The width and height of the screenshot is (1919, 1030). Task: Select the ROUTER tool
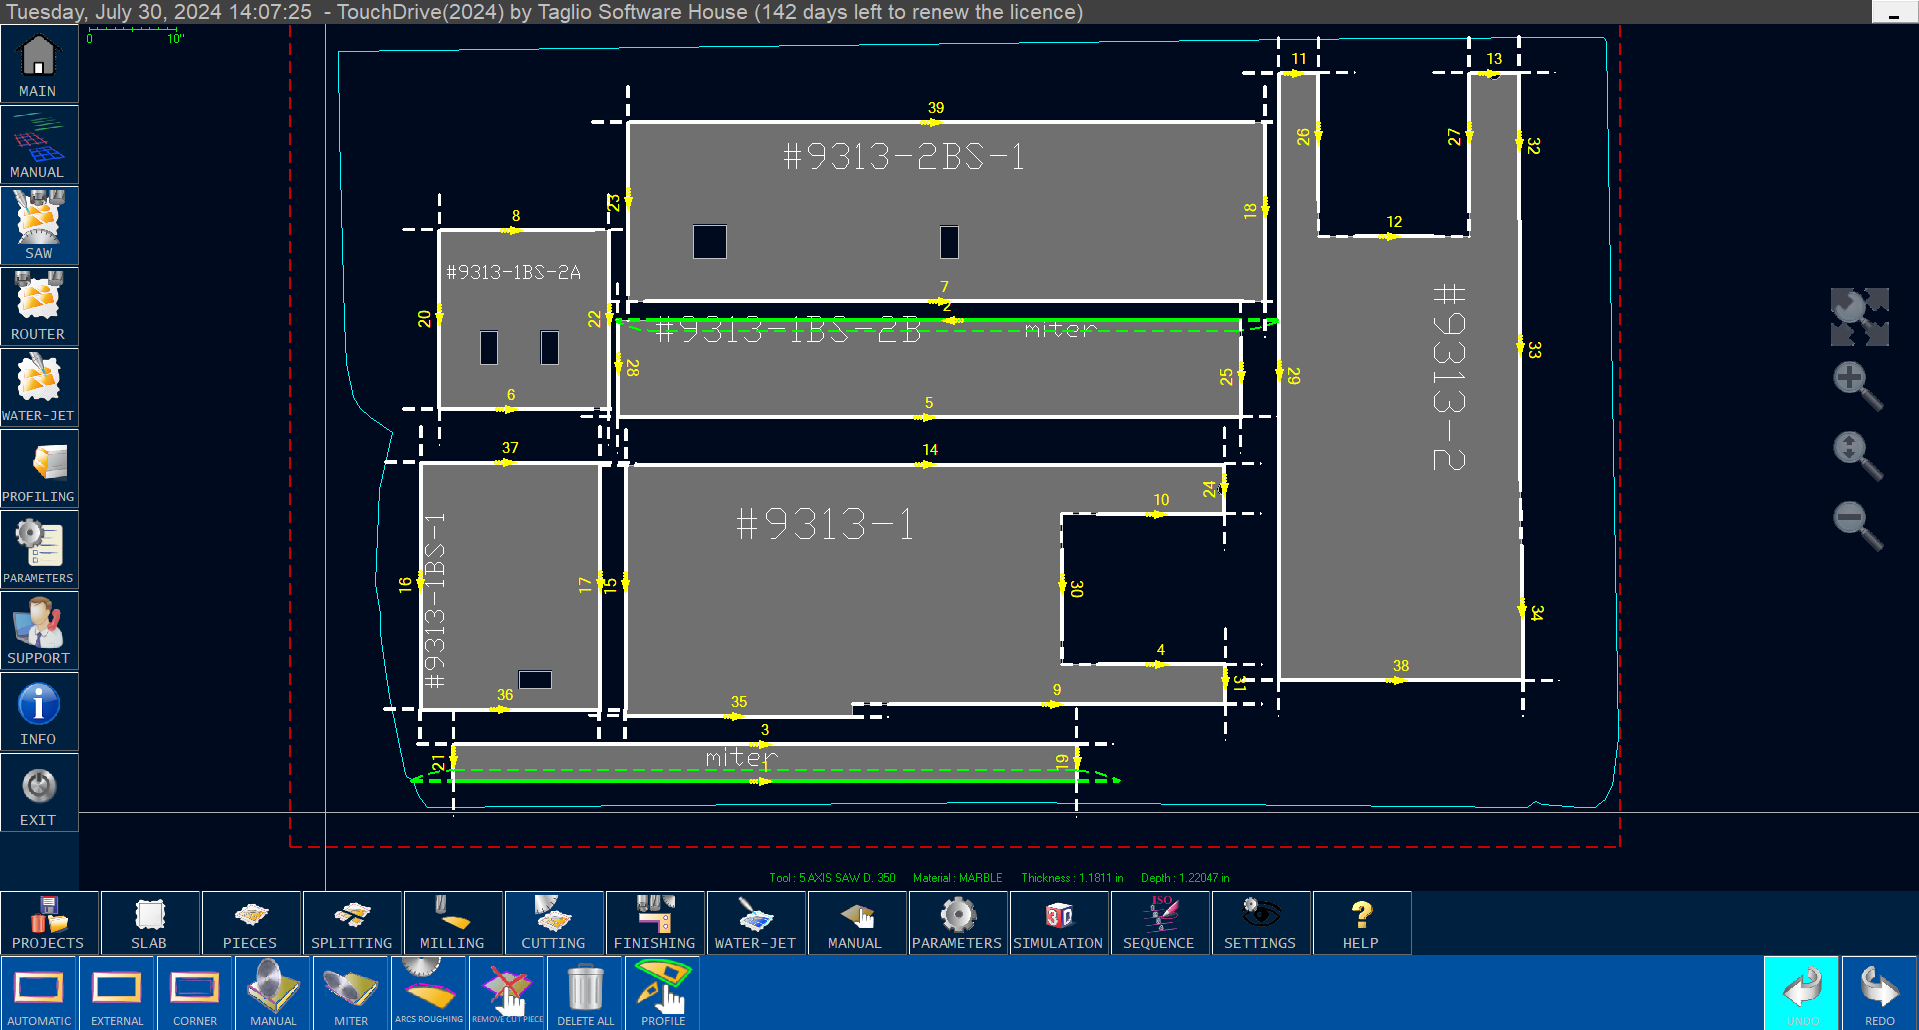pos(39,307)
